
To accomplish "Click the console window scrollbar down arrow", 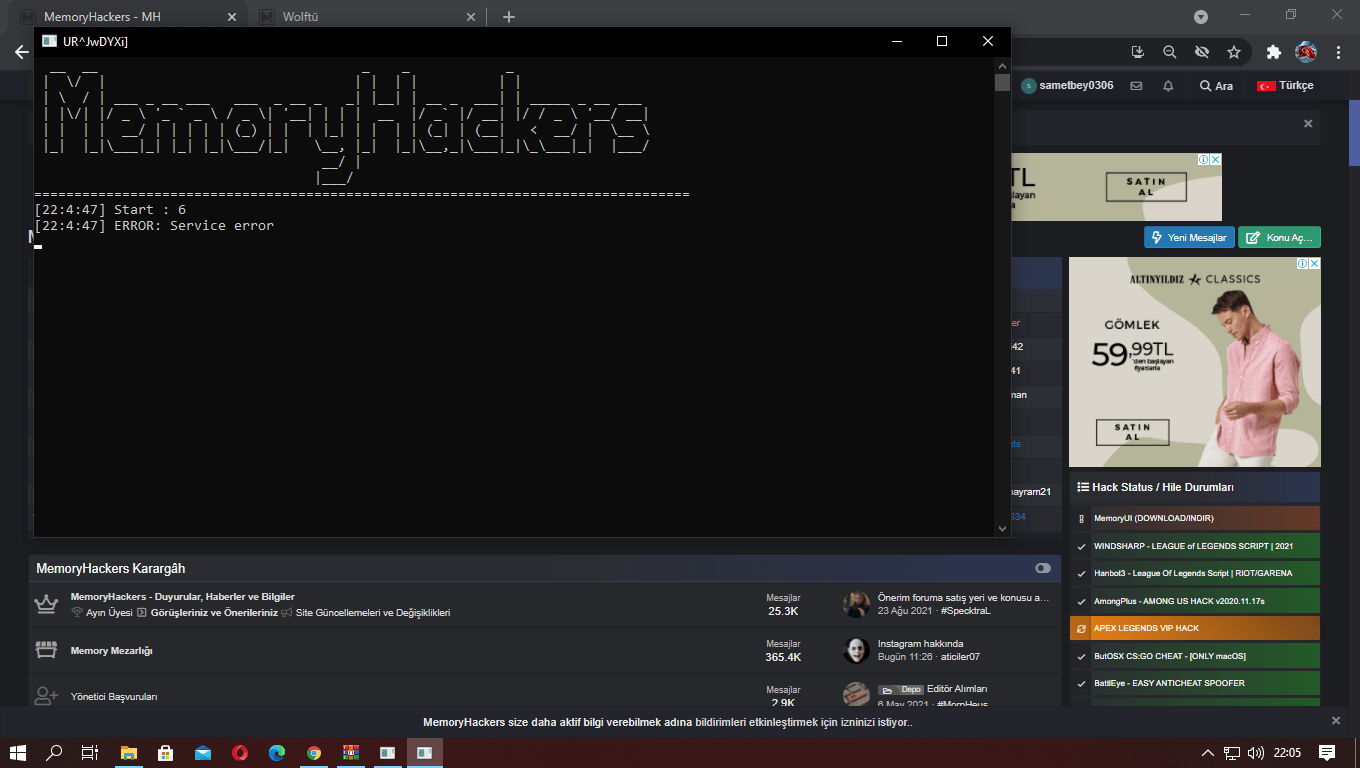I will 1002,528.
